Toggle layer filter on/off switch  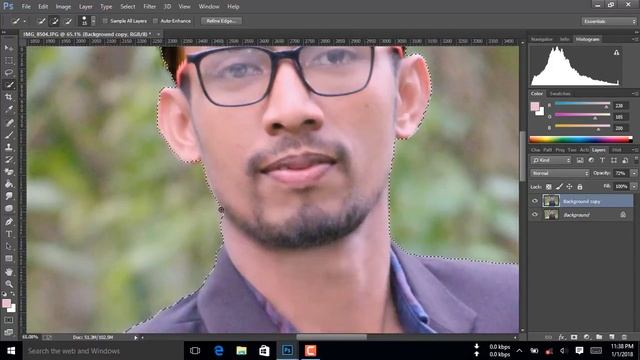click(x=636, y=160)
